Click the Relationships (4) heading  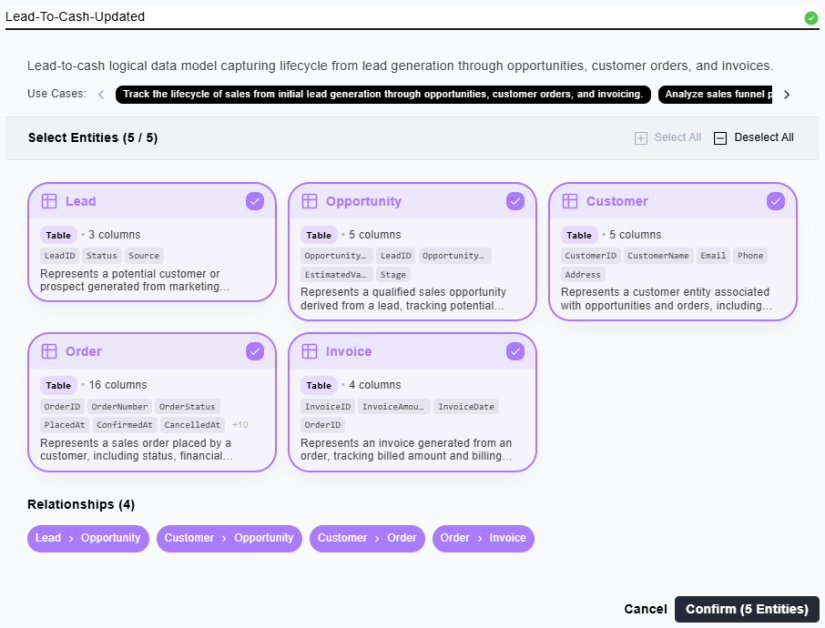[x=81, y=505]
